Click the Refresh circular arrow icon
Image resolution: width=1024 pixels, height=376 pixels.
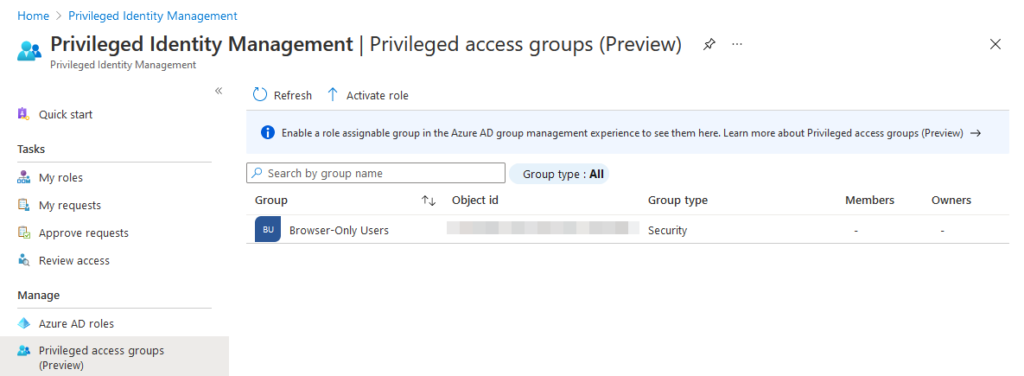[x=260, y=95]
